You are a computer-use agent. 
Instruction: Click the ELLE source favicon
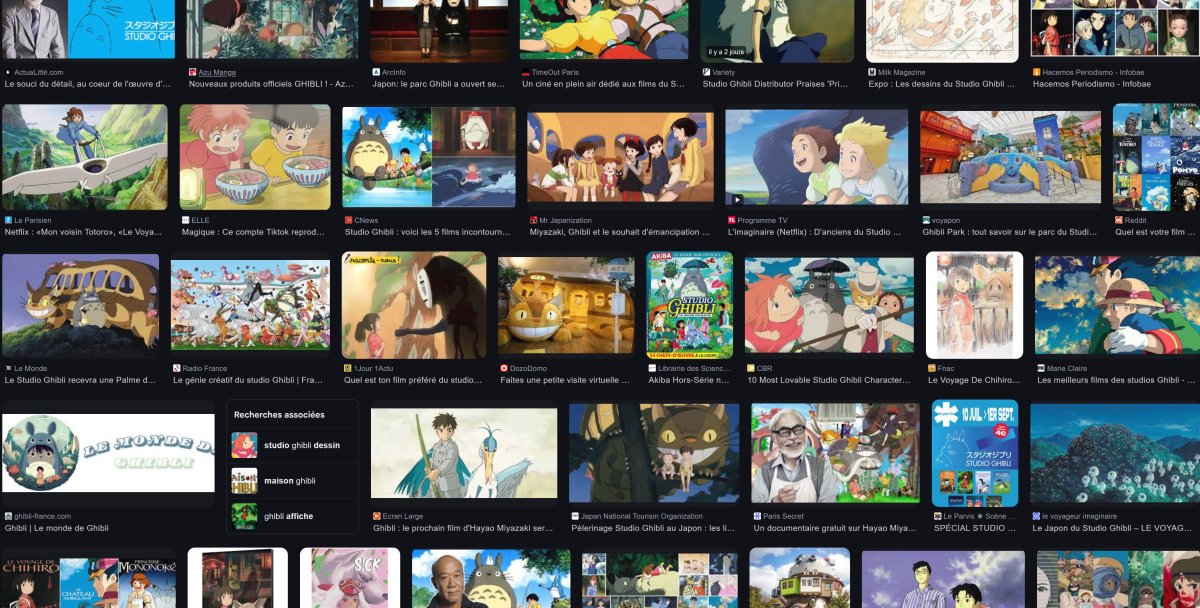[x=186, y=220]
